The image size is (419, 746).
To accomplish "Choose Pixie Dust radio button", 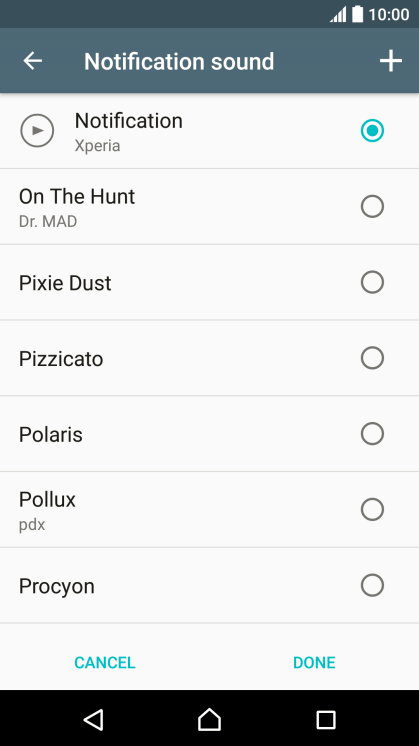I will point(372,282).
